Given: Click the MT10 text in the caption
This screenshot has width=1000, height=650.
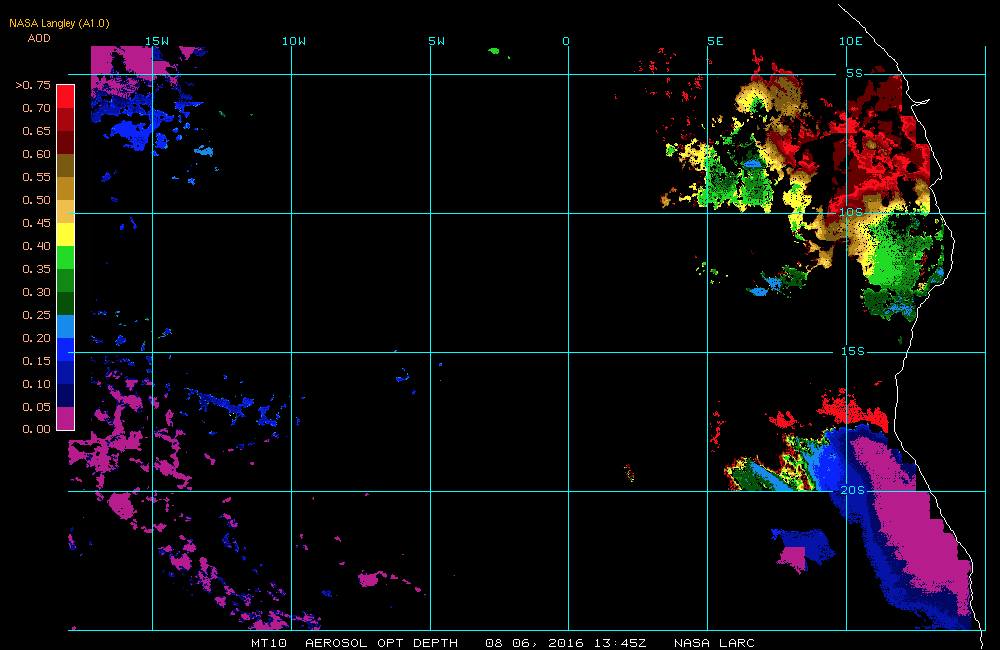Looking at the screenshot, I should point(269,643).
